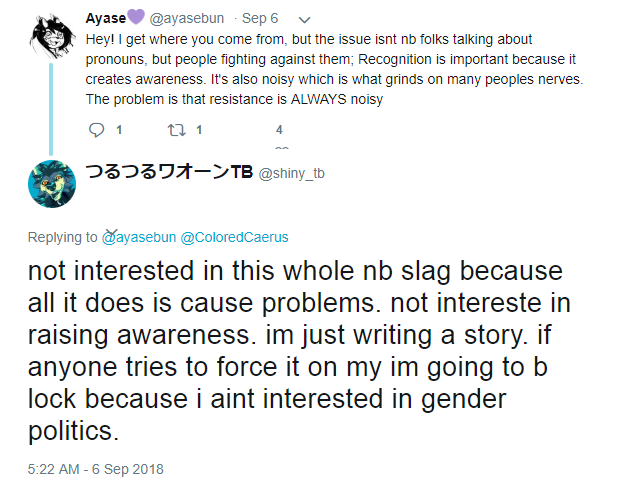Open the つるつるワオーンTB display name

tap(169, 172)
